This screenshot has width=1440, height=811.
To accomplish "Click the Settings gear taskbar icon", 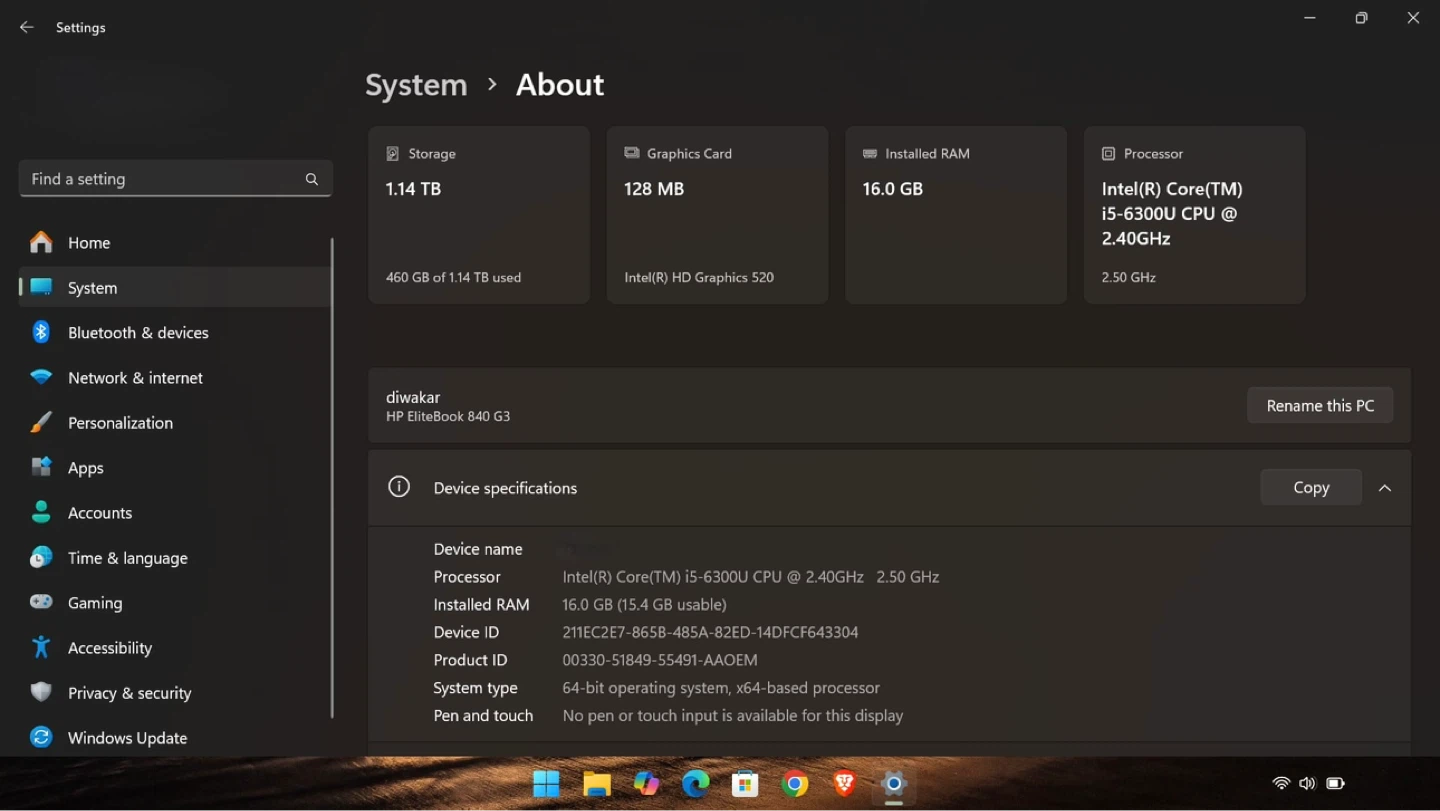I will coord(894,784).
